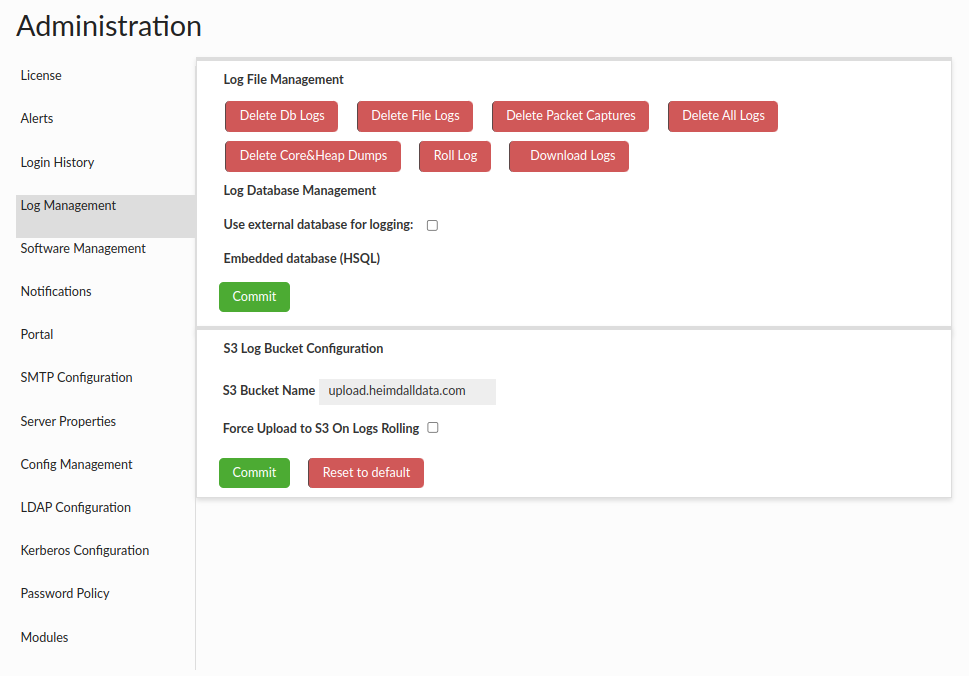Image resolution: width=969 pixels, height=676 pixels.
Task: Click the Delete Db Logs button
Action: 281,116
